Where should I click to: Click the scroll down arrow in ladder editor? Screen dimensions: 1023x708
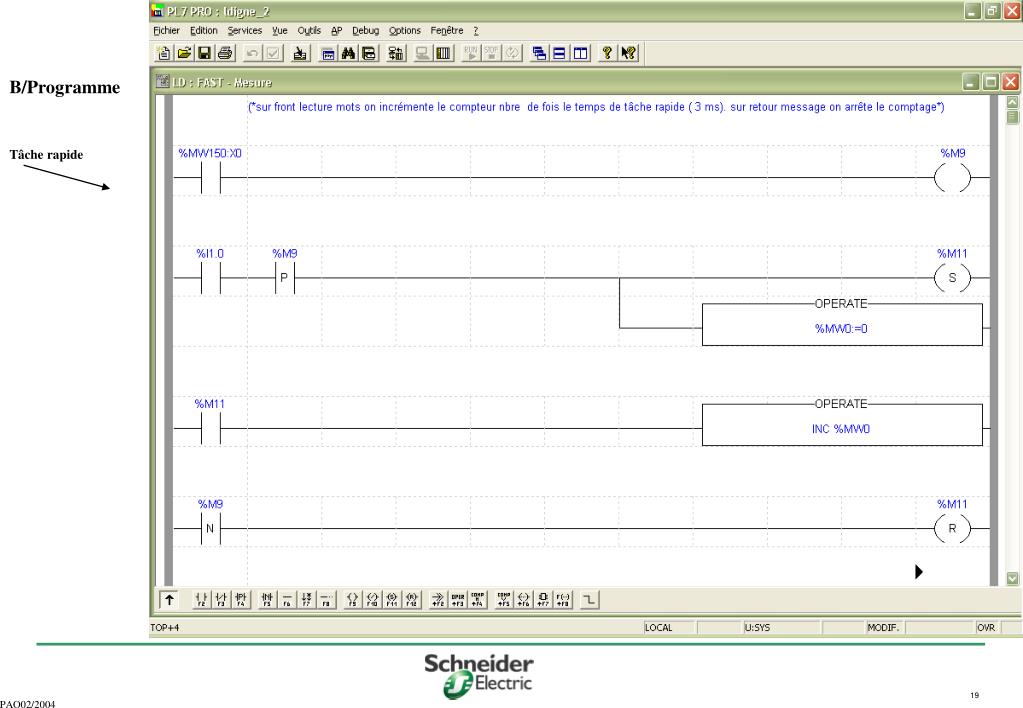click(1013, 578)
